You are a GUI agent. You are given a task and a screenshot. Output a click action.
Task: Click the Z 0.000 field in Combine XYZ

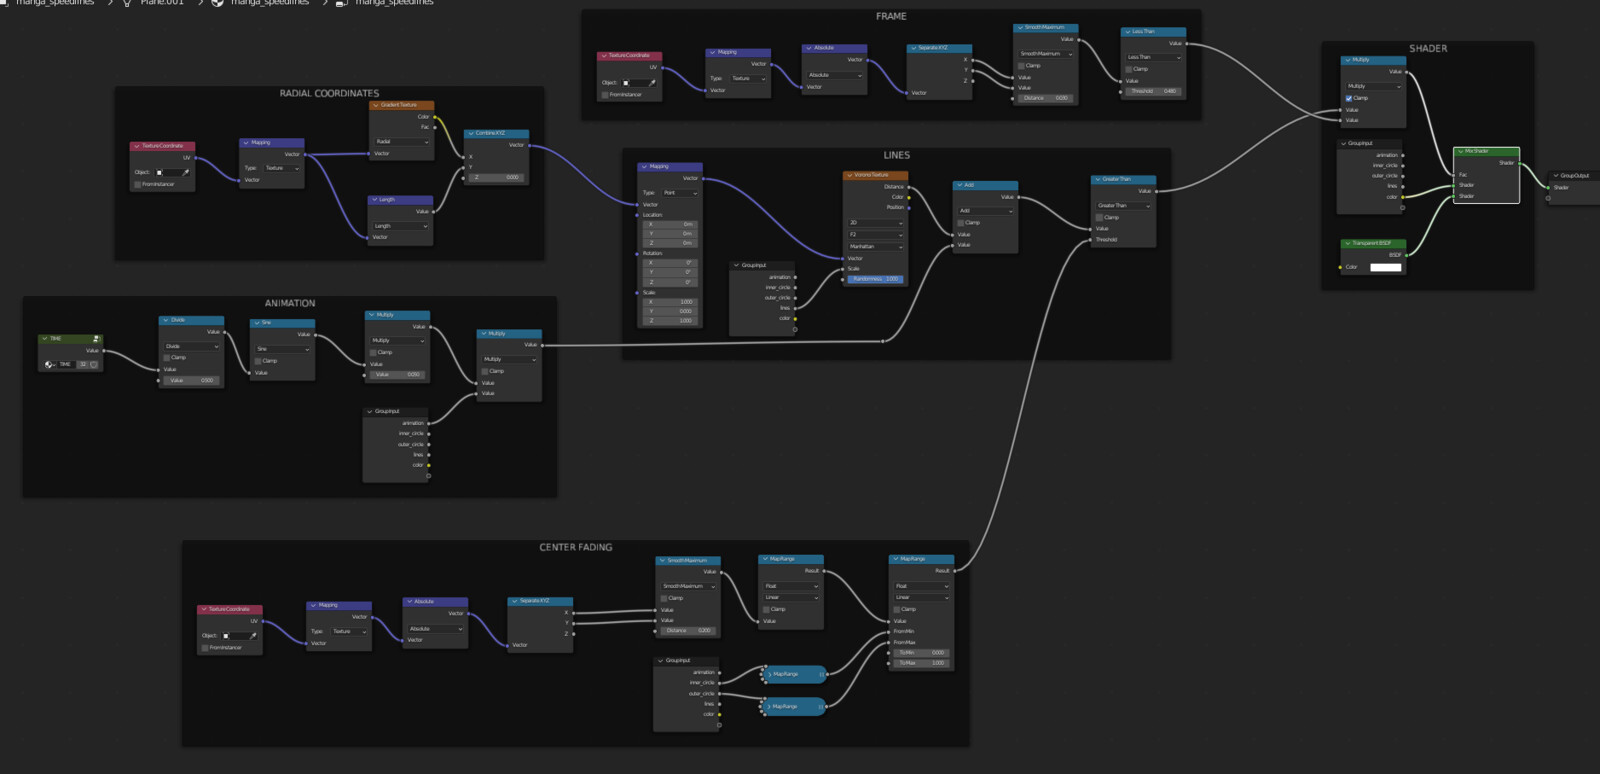497,177
